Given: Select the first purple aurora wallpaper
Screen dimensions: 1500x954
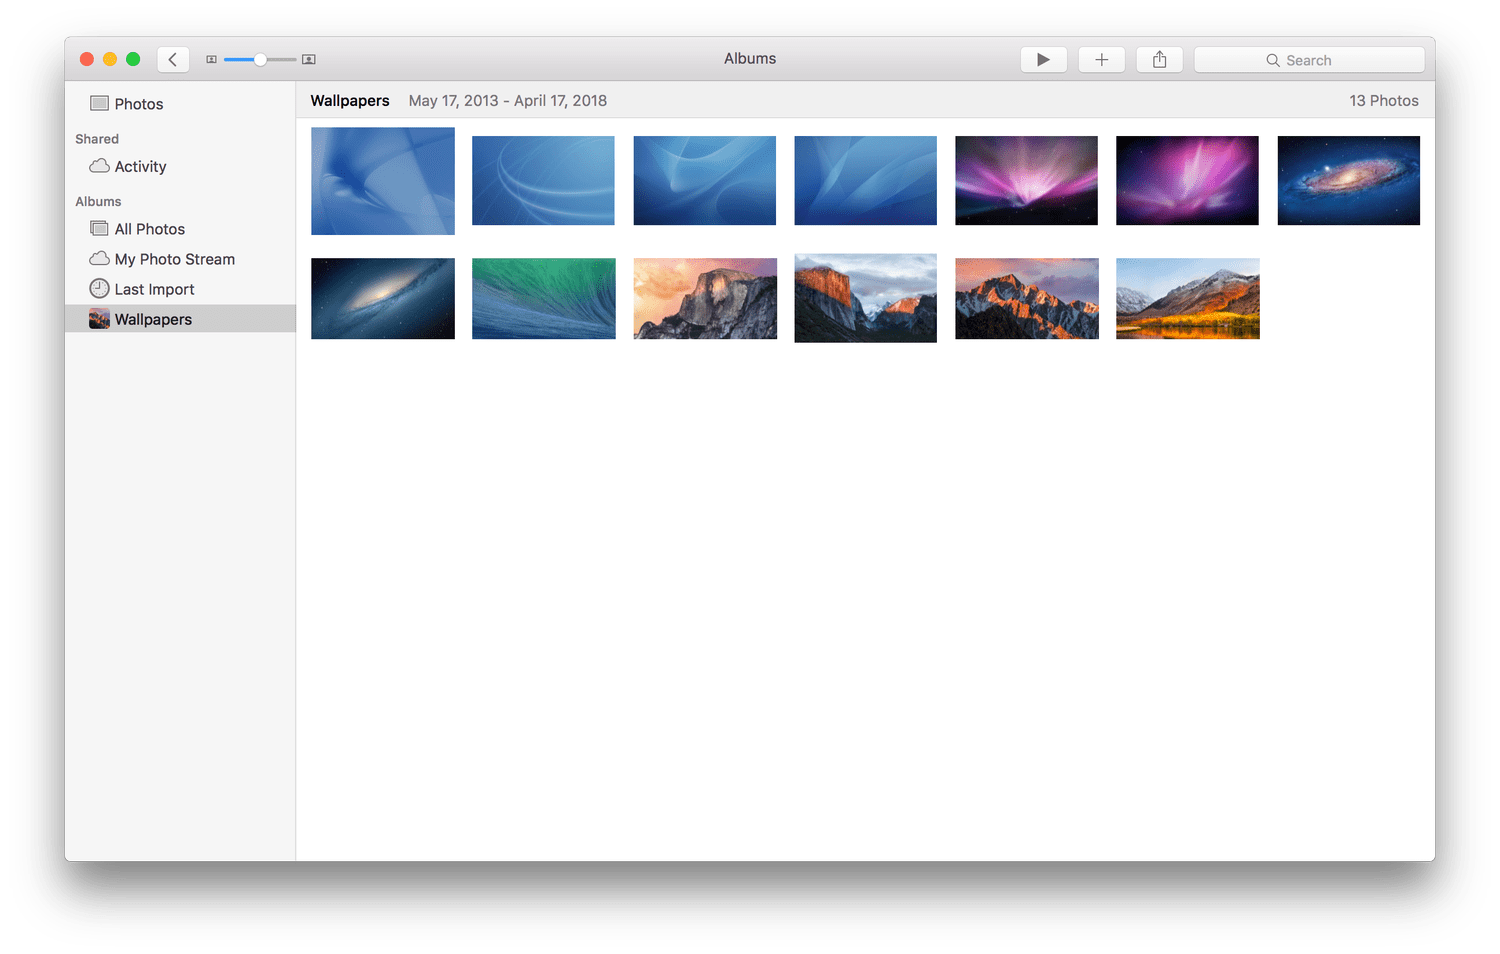Looking at the screenshot, I should [1027, 181].
